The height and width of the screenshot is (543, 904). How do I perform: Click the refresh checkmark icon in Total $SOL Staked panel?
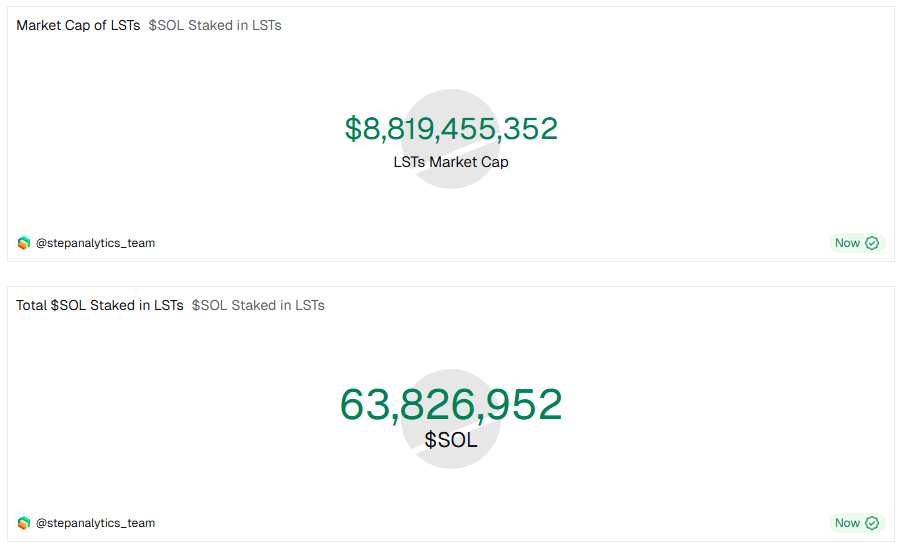[x=872, y=523]
